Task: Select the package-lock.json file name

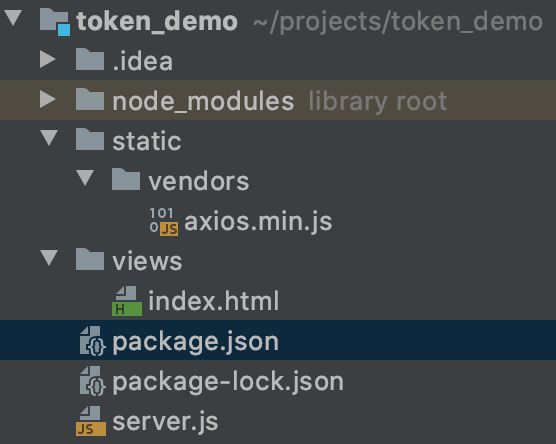Action: click(228, 382)
